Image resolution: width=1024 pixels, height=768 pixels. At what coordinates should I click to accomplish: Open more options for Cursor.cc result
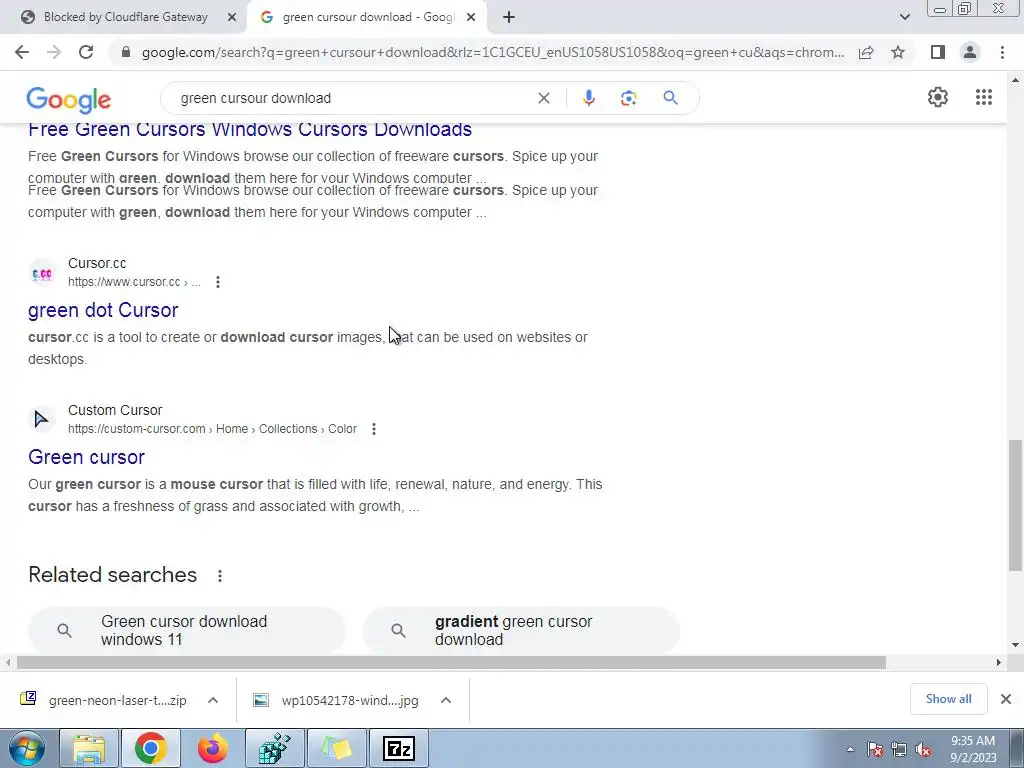click(x=217, y=282)
